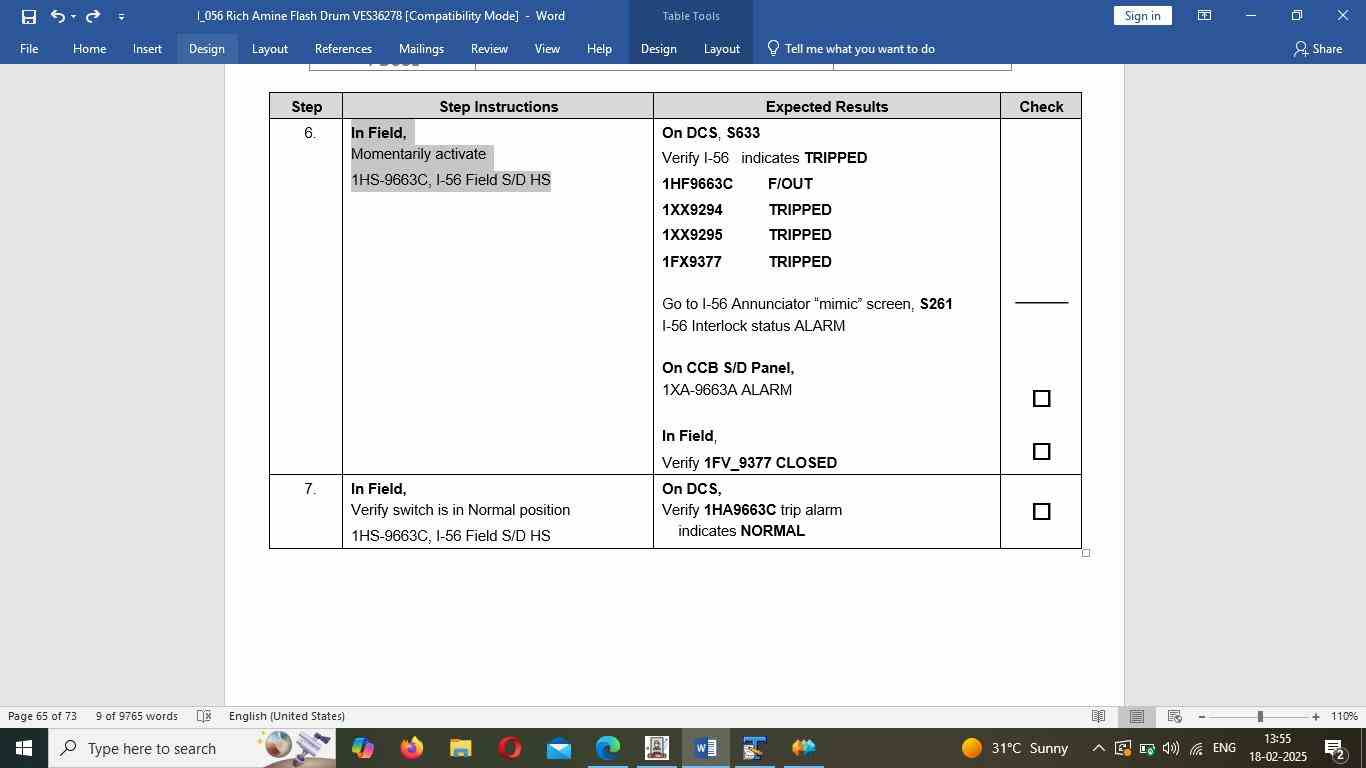This screenshot has height=768, width=1366.
Task: Open the Help tab
Action: click(599, 48)
